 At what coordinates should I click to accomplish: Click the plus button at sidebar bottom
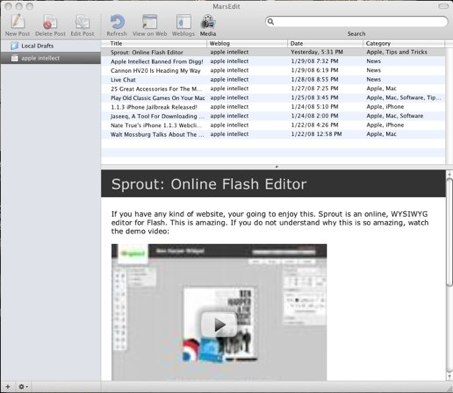coord(8,387)
